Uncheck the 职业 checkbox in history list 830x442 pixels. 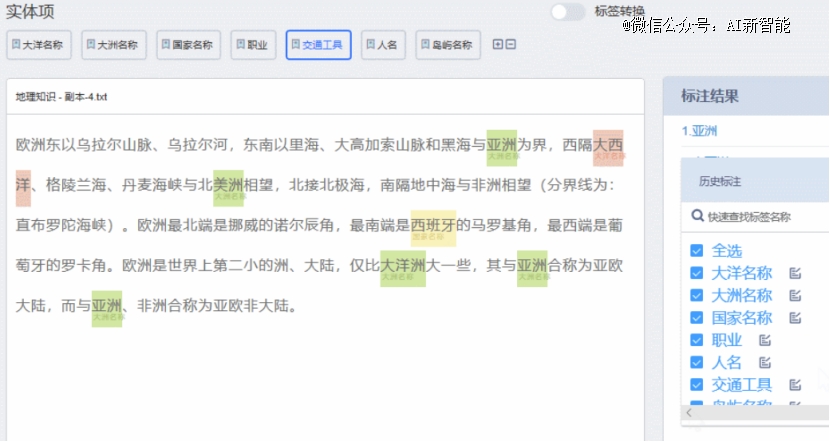coord(697,340)
